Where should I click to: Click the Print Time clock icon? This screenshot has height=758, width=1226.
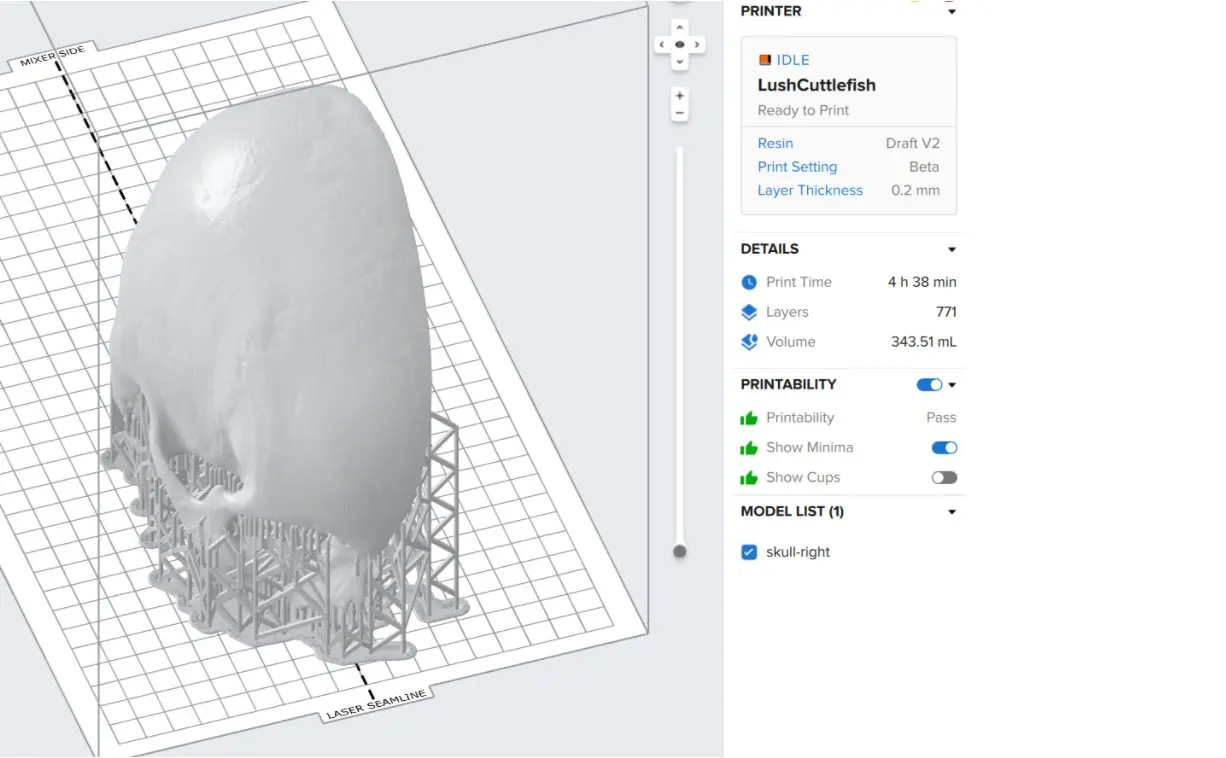(x=749, y=283)
